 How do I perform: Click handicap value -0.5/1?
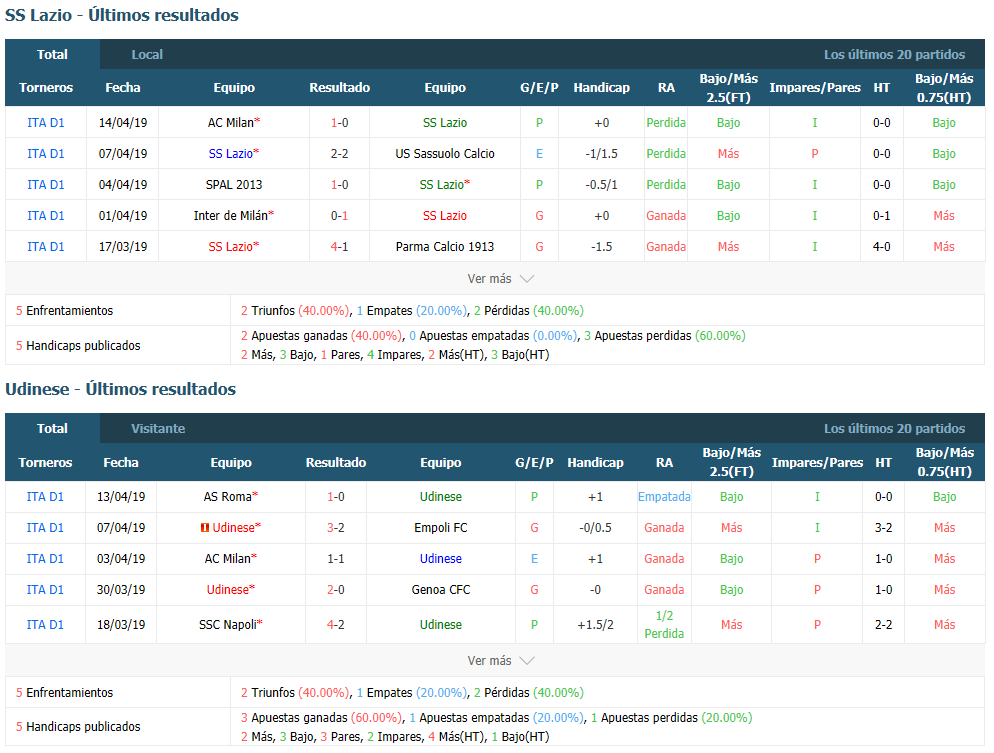click(602, 185)
